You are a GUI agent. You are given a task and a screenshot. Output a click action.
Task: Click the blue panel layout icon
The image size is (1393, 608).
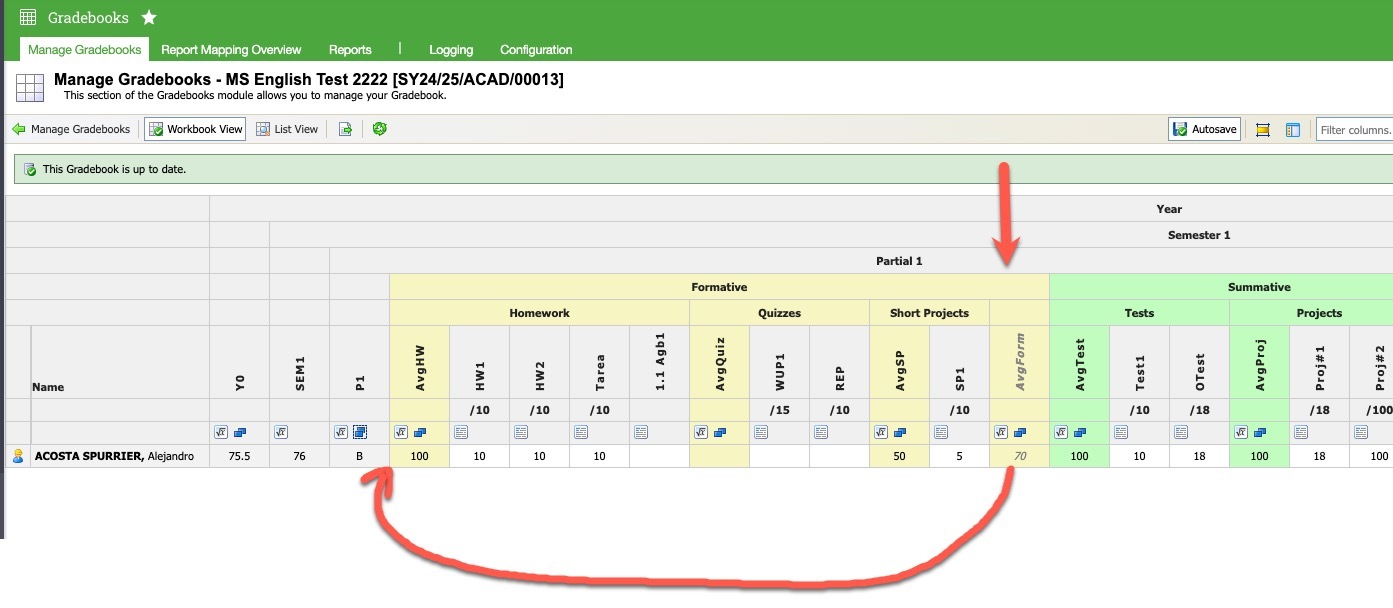[x=1292, y=130]
